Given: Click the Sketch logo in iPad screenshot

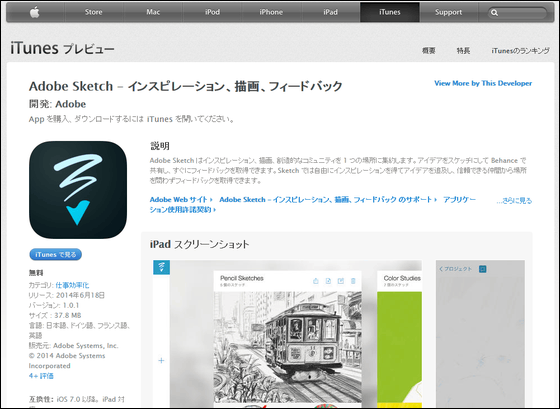Looking at the screenshot, I should tap(161, 267).
